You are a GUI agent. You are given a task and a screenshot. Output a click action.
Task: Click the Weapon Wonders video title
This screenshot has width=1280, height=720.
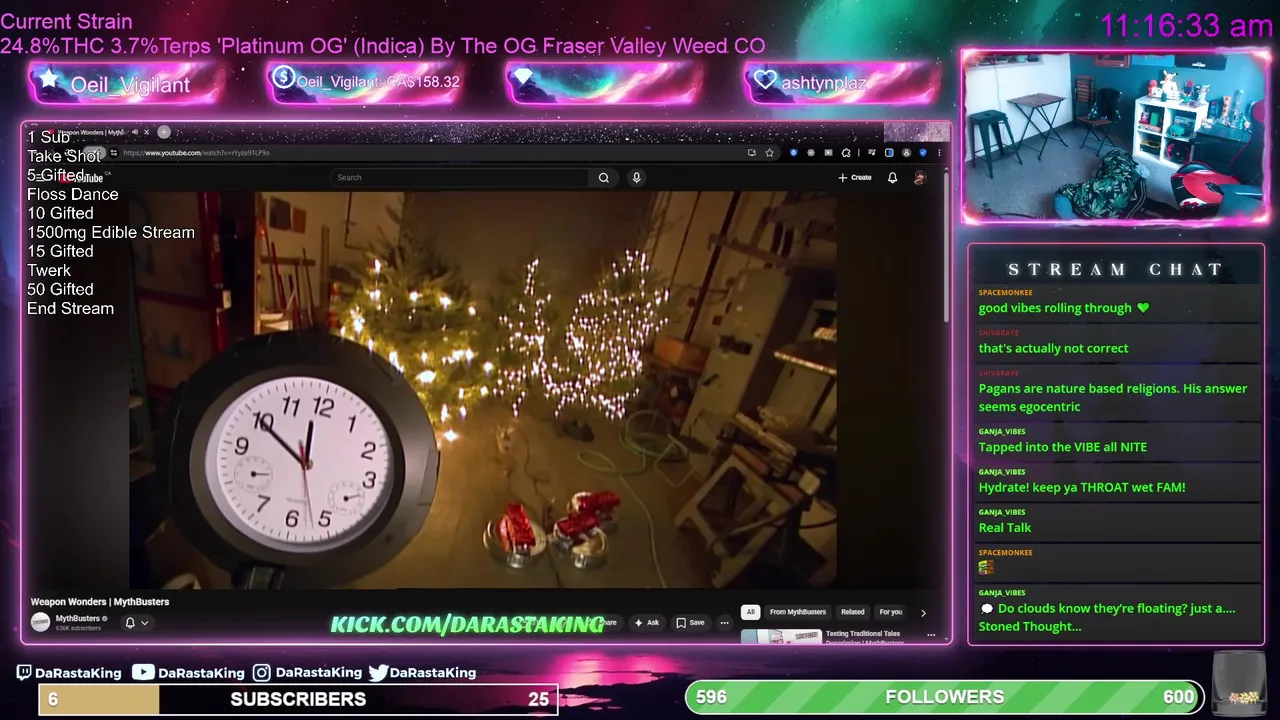pyautogui.click(x=100, y=602)
